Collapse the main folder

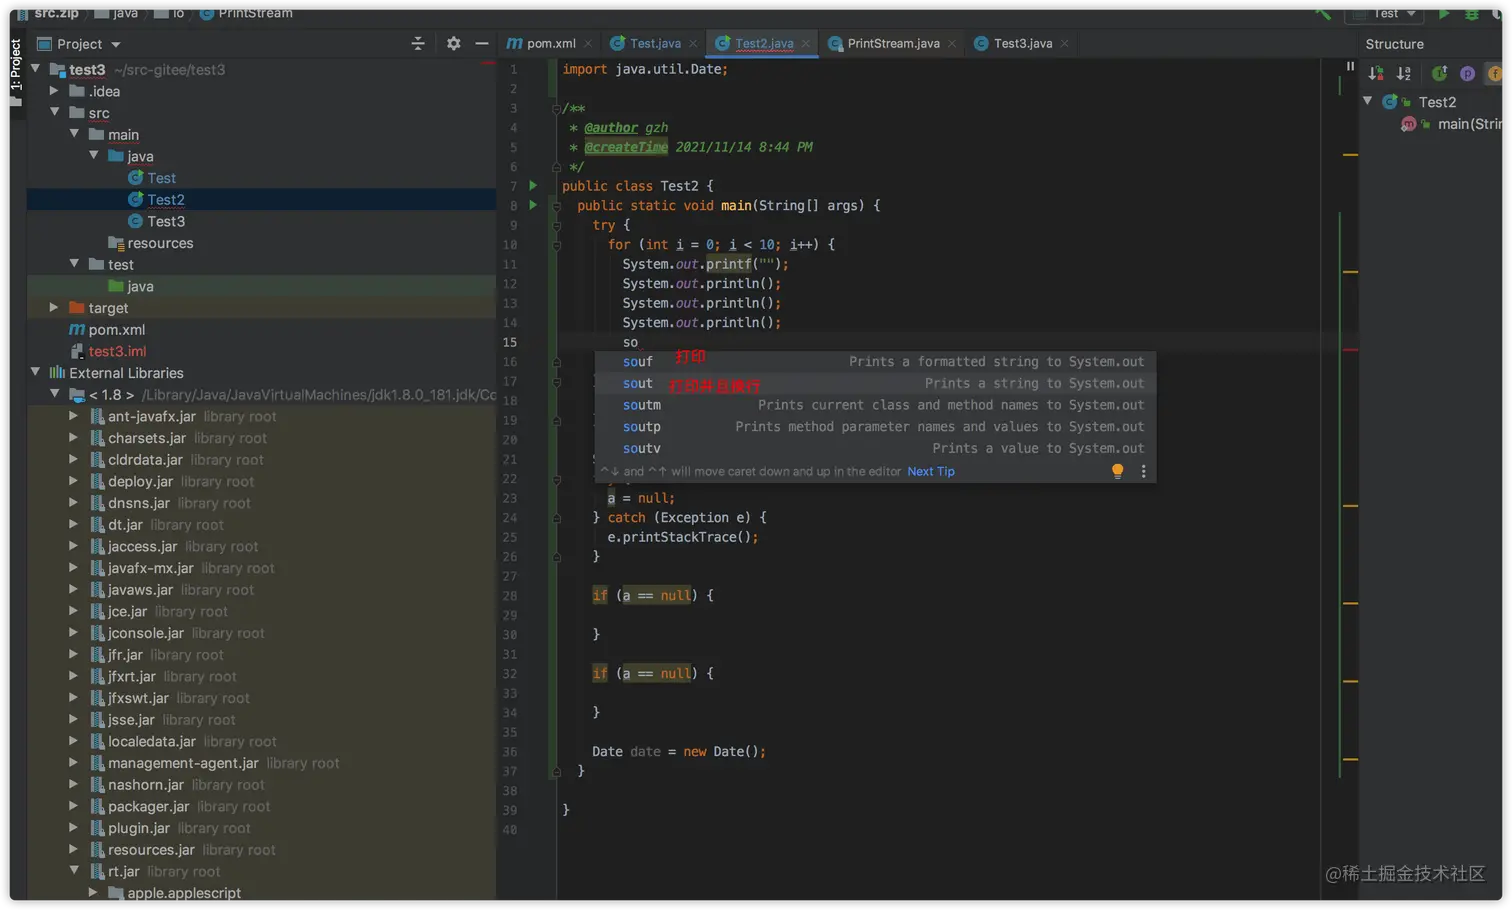(74, 134)
